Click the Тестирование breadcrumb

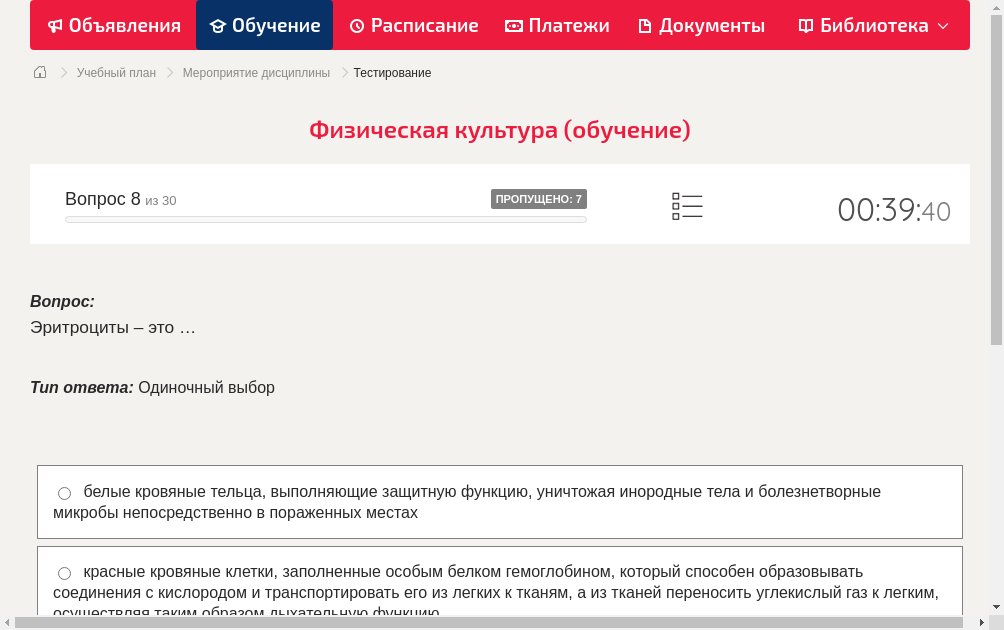(393, 73)
